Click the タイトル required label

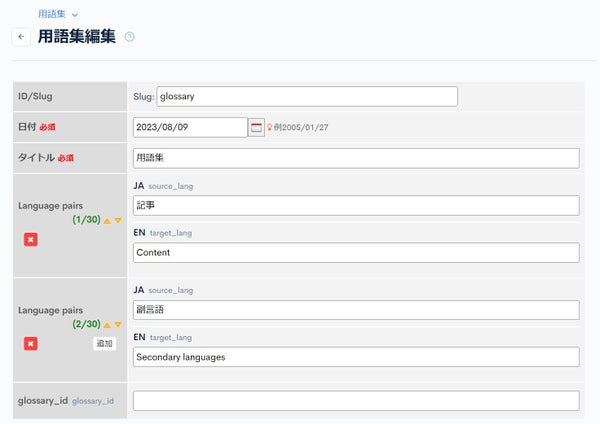tap(46, 158)
